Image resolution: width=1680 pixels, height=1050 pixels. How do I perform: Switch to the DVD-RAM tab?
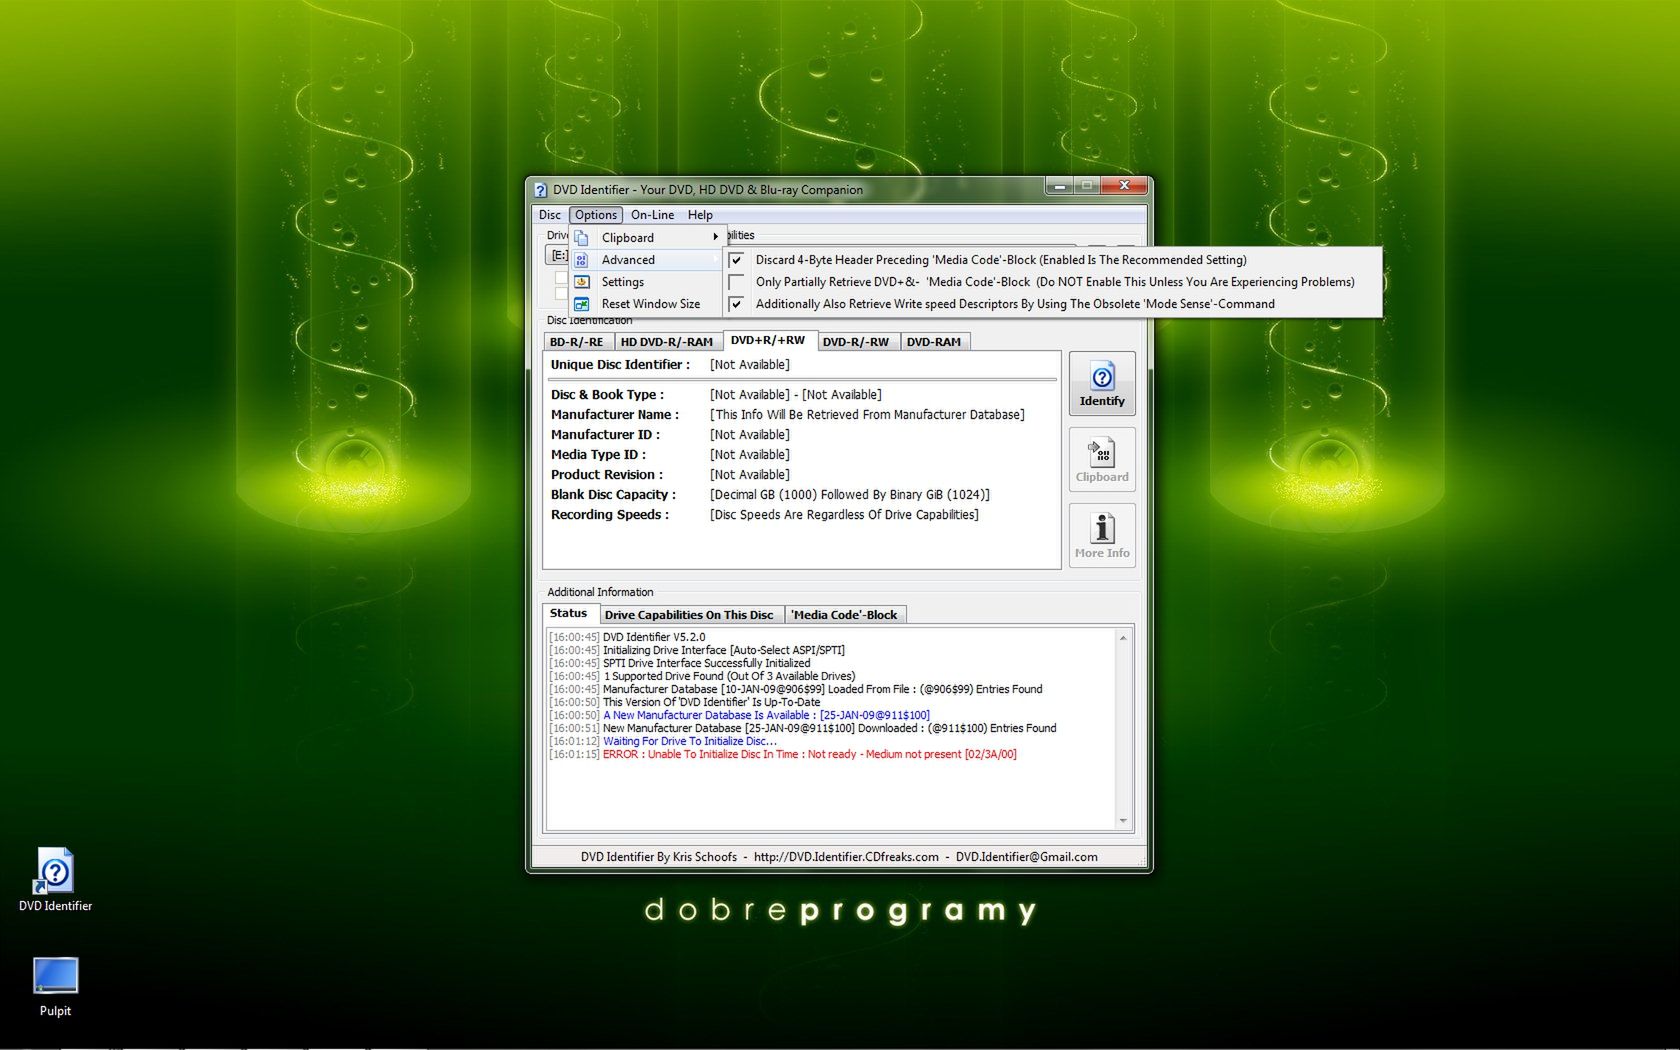[934, 342]
